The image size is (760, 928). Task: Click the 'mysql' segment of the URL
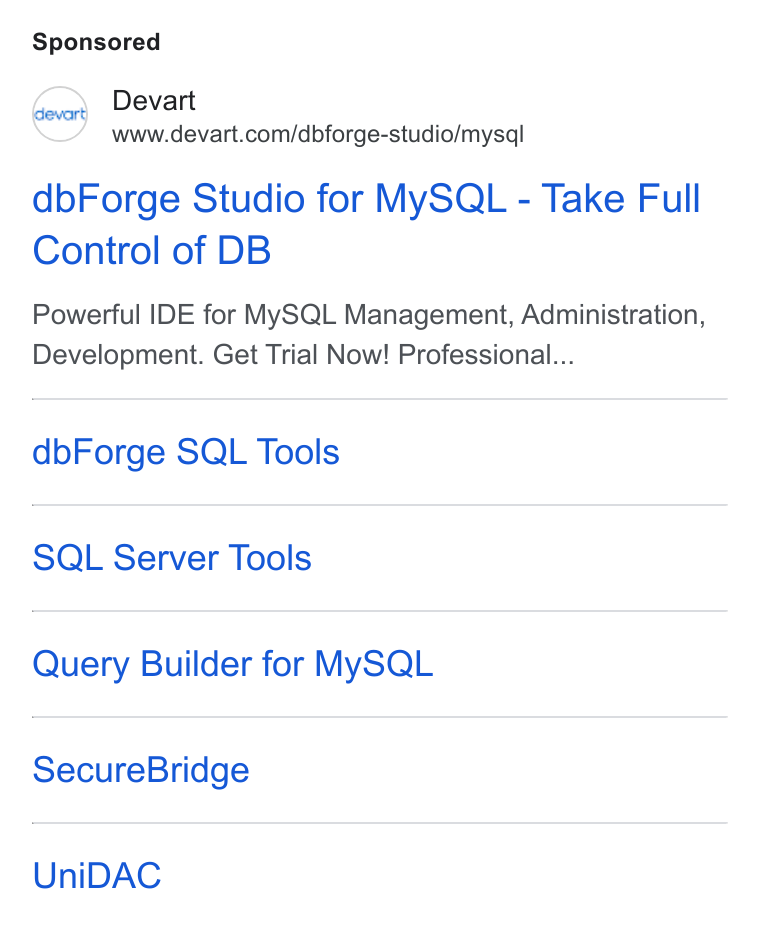pos(492,135)
